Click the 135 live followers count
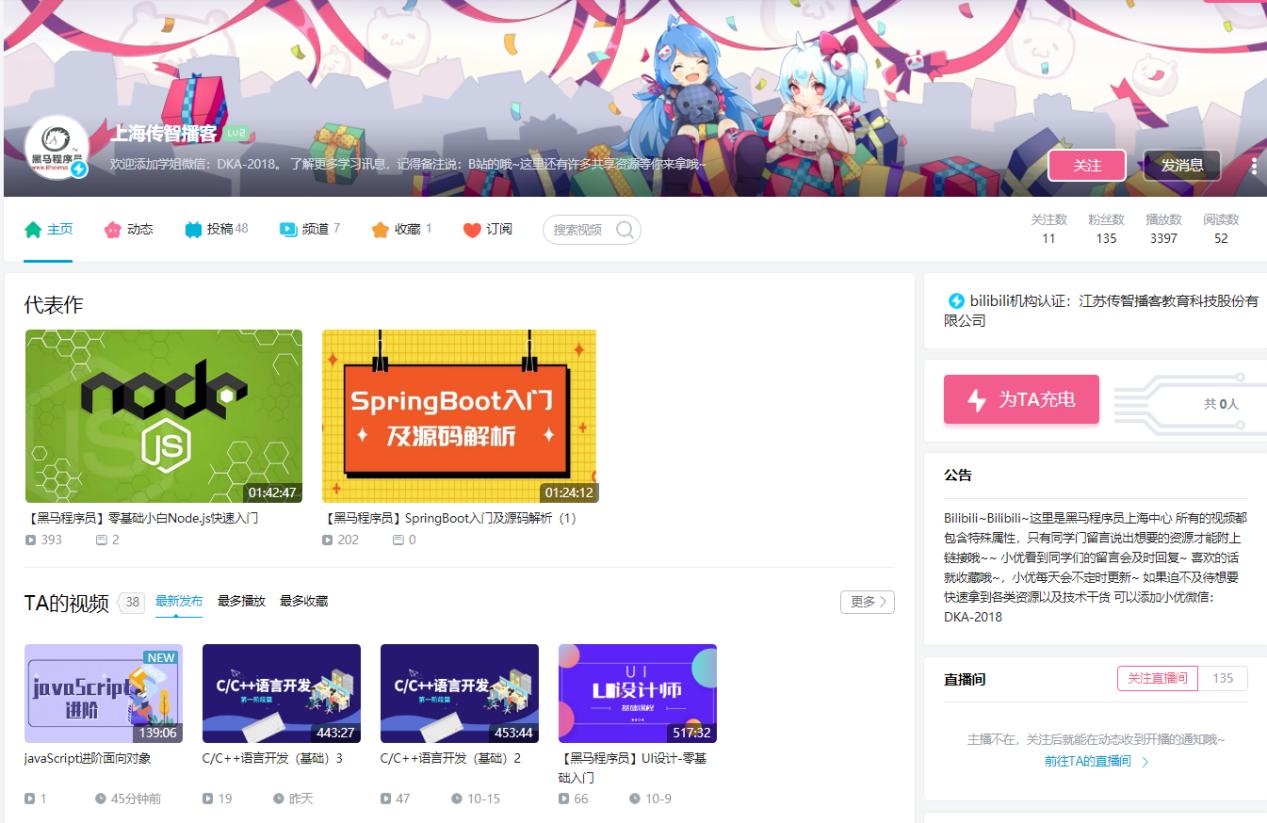Viewport: 1267px width, 823px height. (x=1223, y=679)
